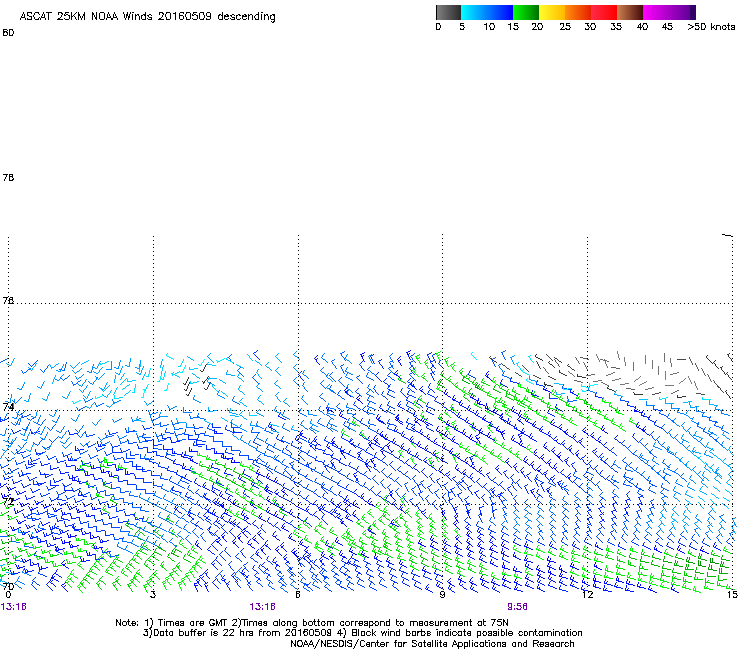The height and width of the screenshot is (650, 740).
Task: Select the red 30-35 knots color segment
Action: click(x=604, y=12)
